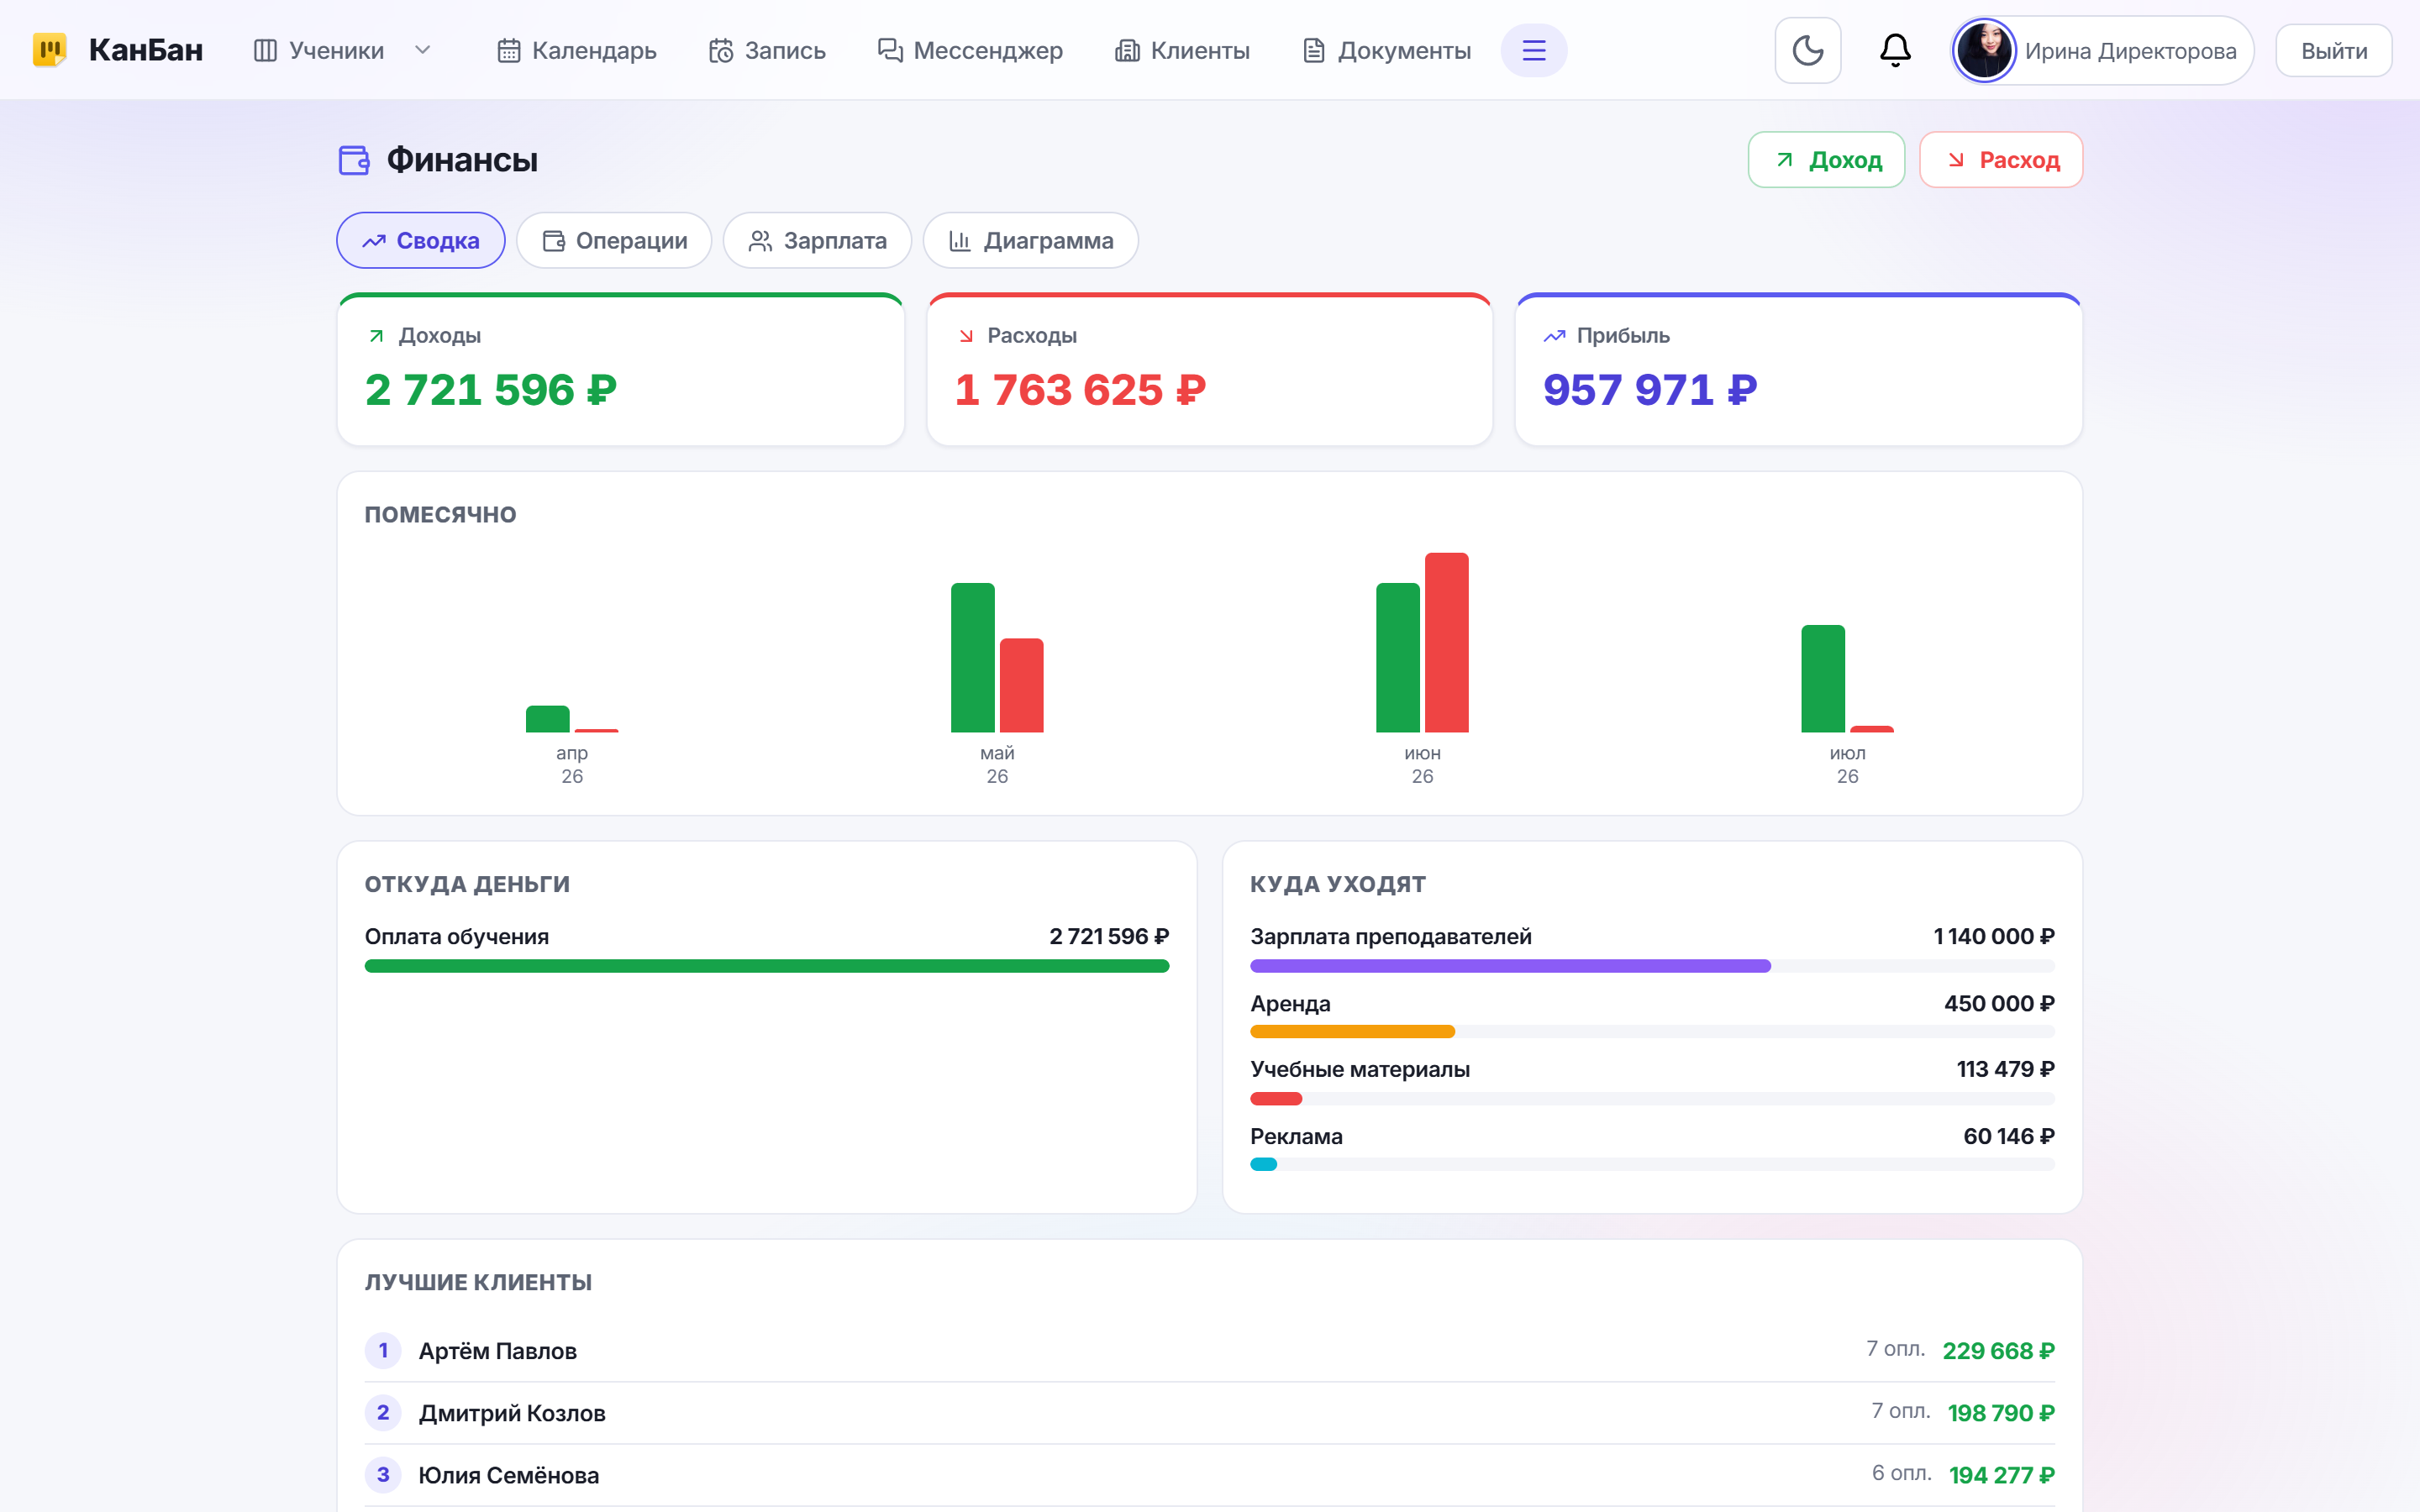Viewport: 2420px width, 1512px height.
Task: Add expense with Расход button
Action: [x=2001, y=160]
